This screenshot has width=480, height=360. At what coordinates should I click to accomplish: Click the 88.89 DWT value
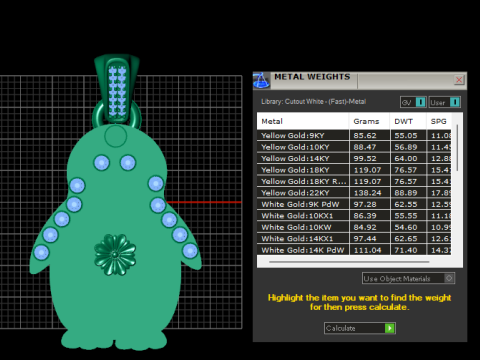pyautogui.click(x=406, y=193)
